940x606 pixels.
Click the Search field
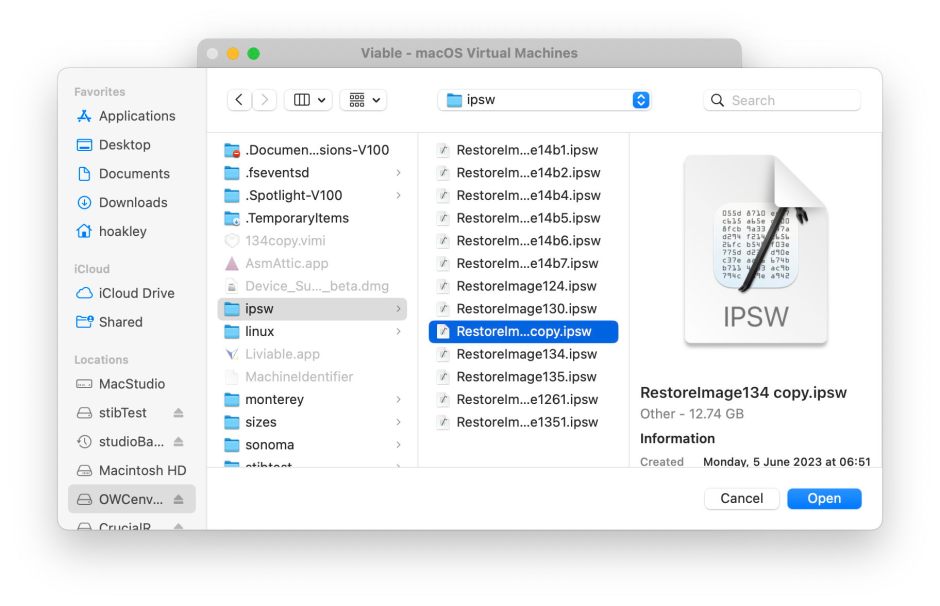783,100
